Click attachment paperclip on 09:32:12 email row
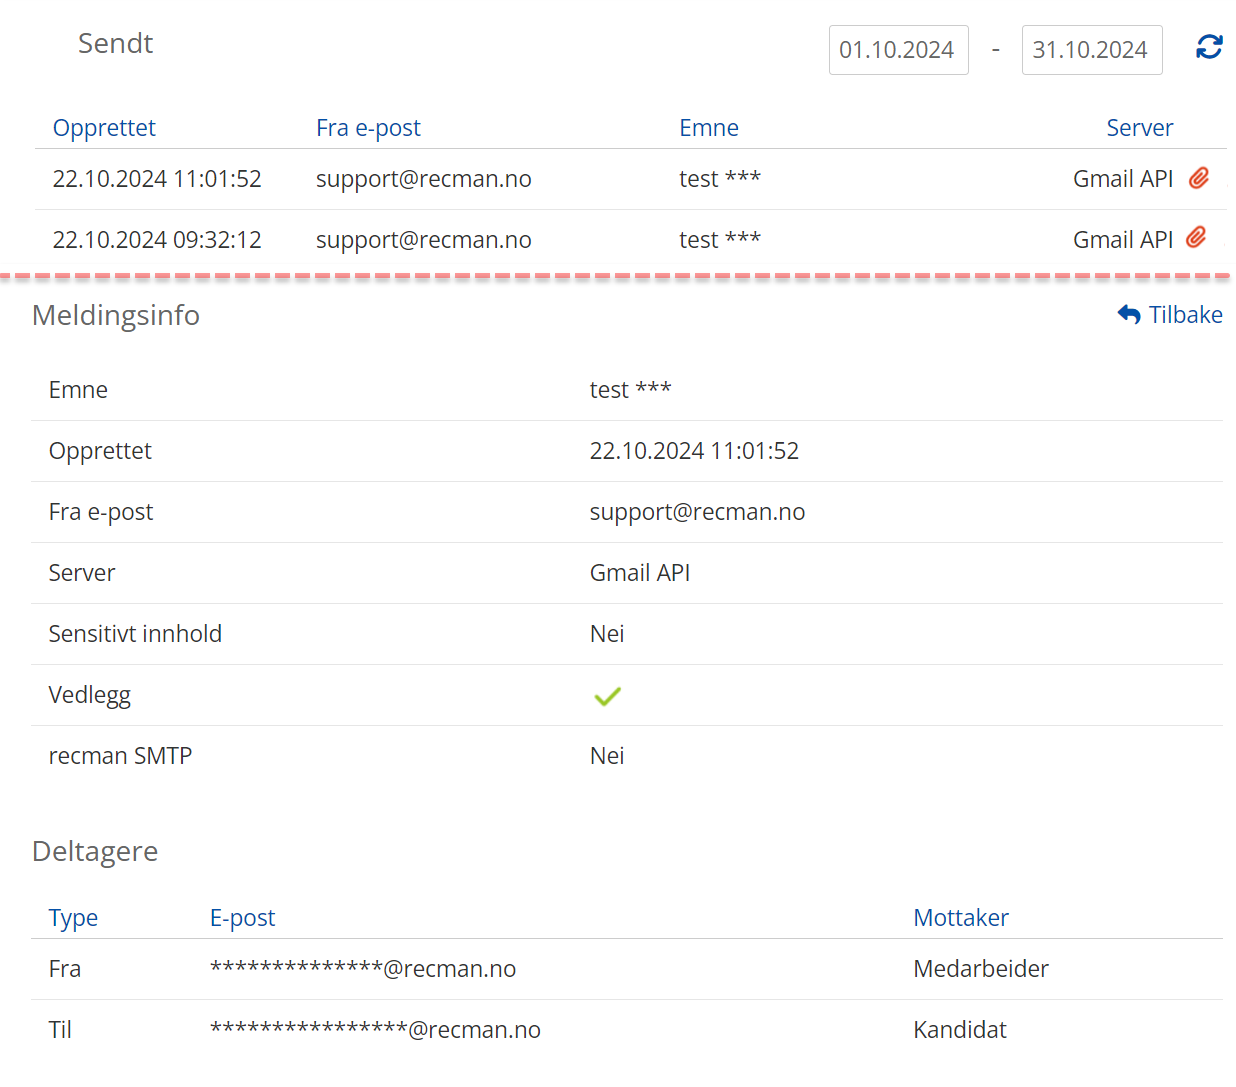 click(1196, 238)
